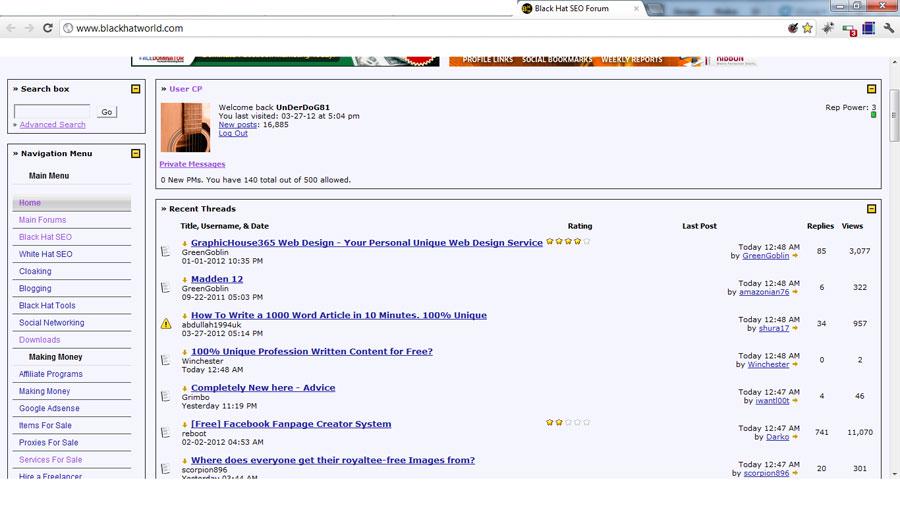Open the [Free] Facebook Fanpage Creator System thread
The height and width of the screenshot is (506, 900).
[291, 424]
